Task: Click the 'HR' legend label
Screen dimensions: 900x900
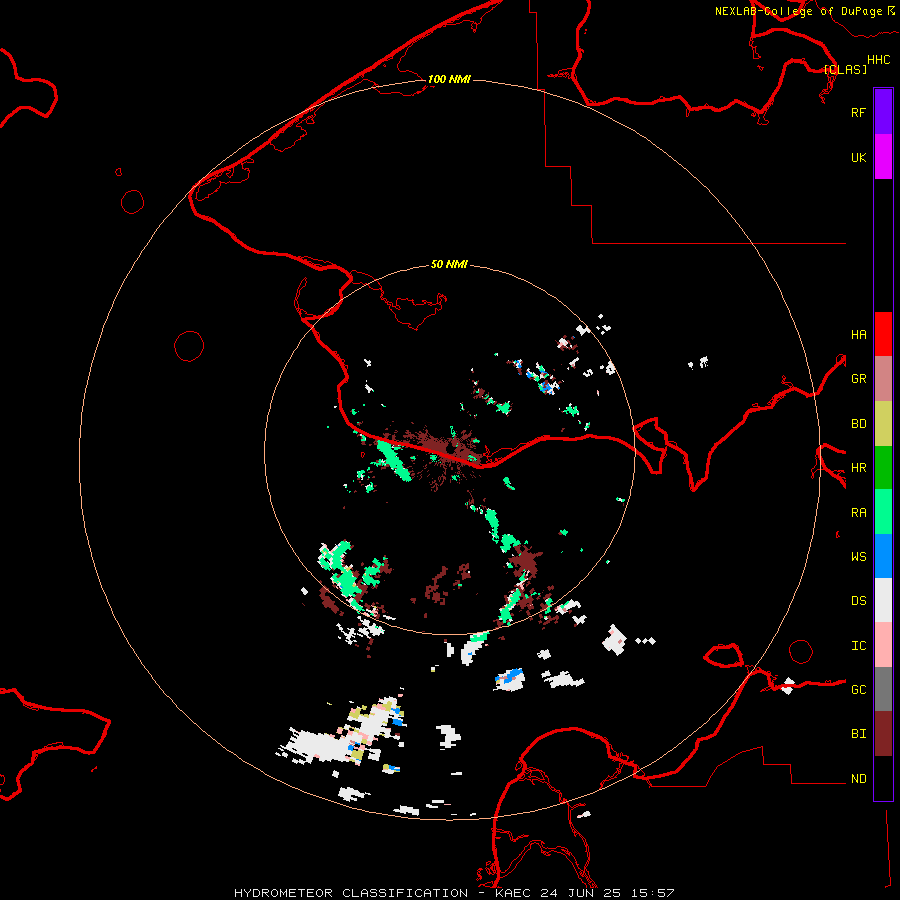Action: (x=858, y=468)
